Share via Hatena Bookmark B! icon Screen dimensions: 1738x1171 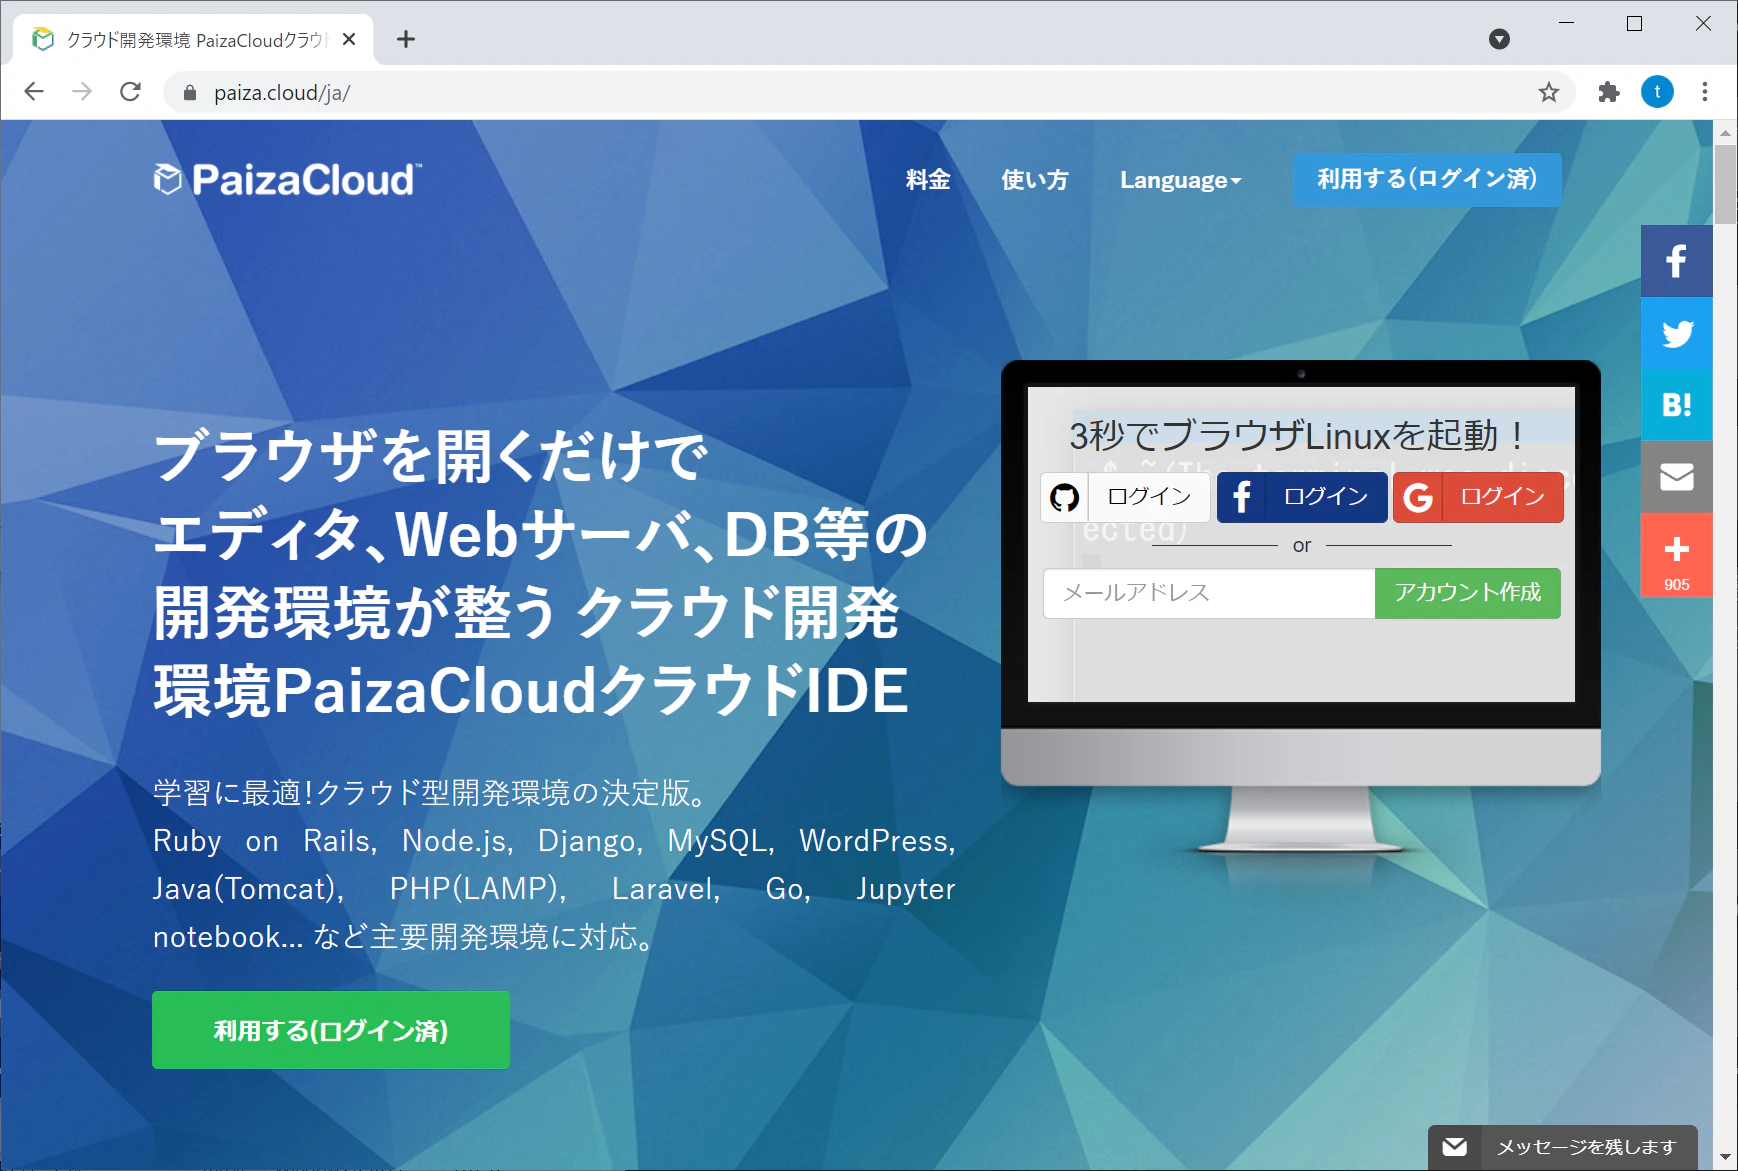pos(1676,405)
